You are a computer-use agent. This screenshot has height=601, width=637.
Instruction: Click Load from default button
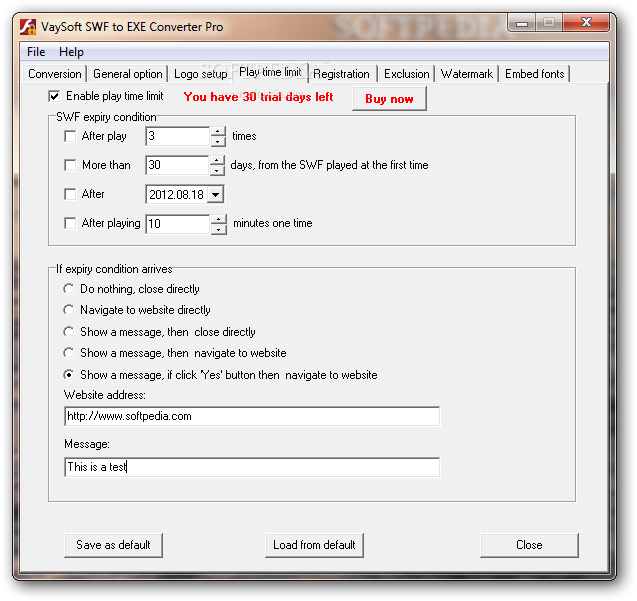tap(314, 545)
